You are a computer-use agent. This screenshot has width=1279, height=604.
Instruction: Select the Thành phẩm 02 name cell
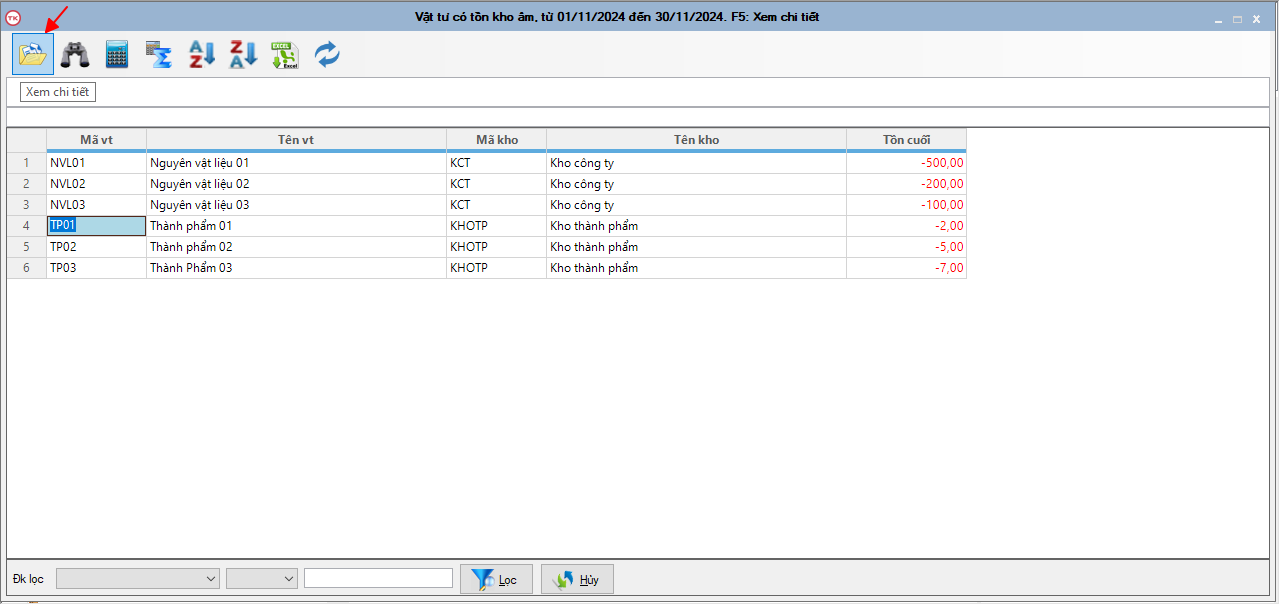tap(296, 247)
